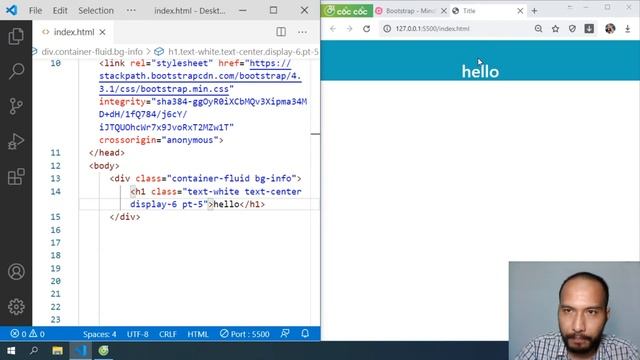Screen dimensions: 640x360
Task: Open browser media download icon
Action: [x=589, y=29]
